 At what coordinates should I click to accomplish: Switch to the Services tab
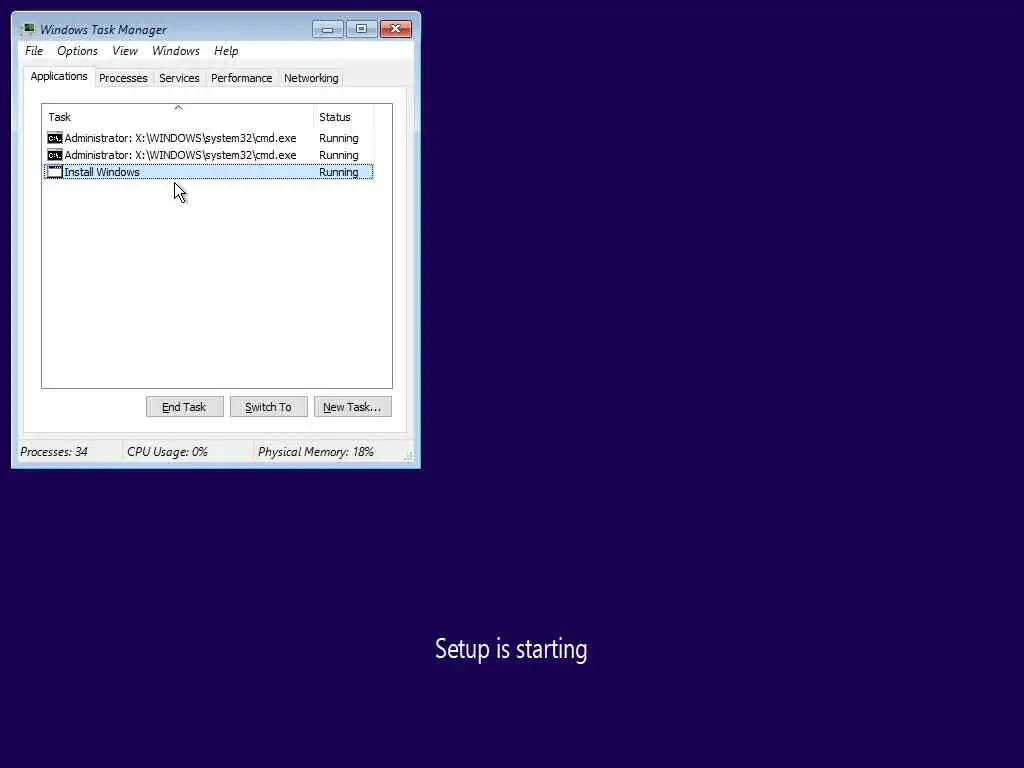[179, 78]
